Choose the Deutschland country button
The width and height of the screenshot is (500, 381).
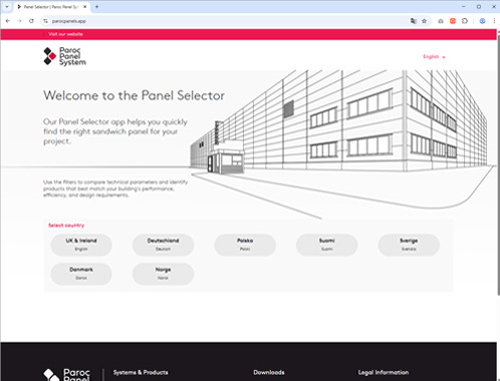pyautogui.click(x=163, y=245)
